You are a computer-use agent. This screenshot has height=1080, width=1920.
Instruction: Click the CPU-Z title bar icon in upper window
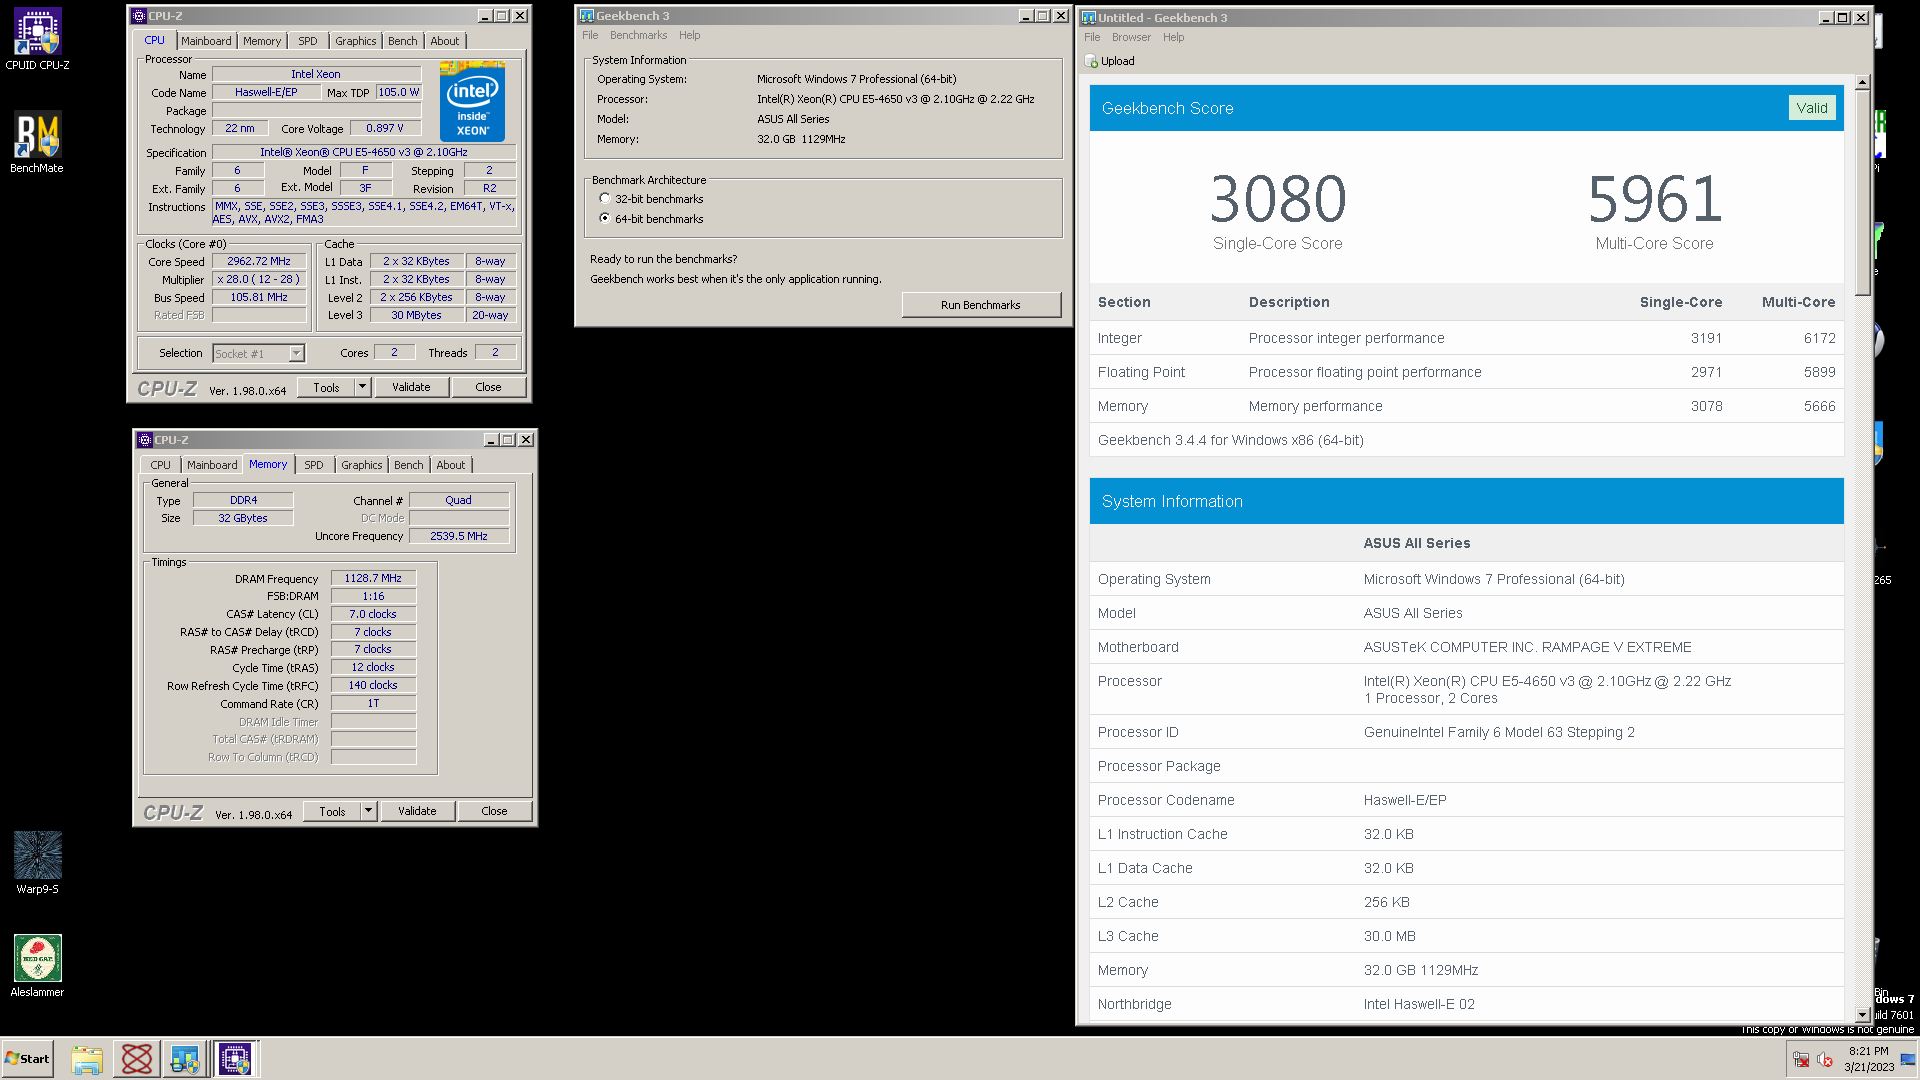(139, 16)
